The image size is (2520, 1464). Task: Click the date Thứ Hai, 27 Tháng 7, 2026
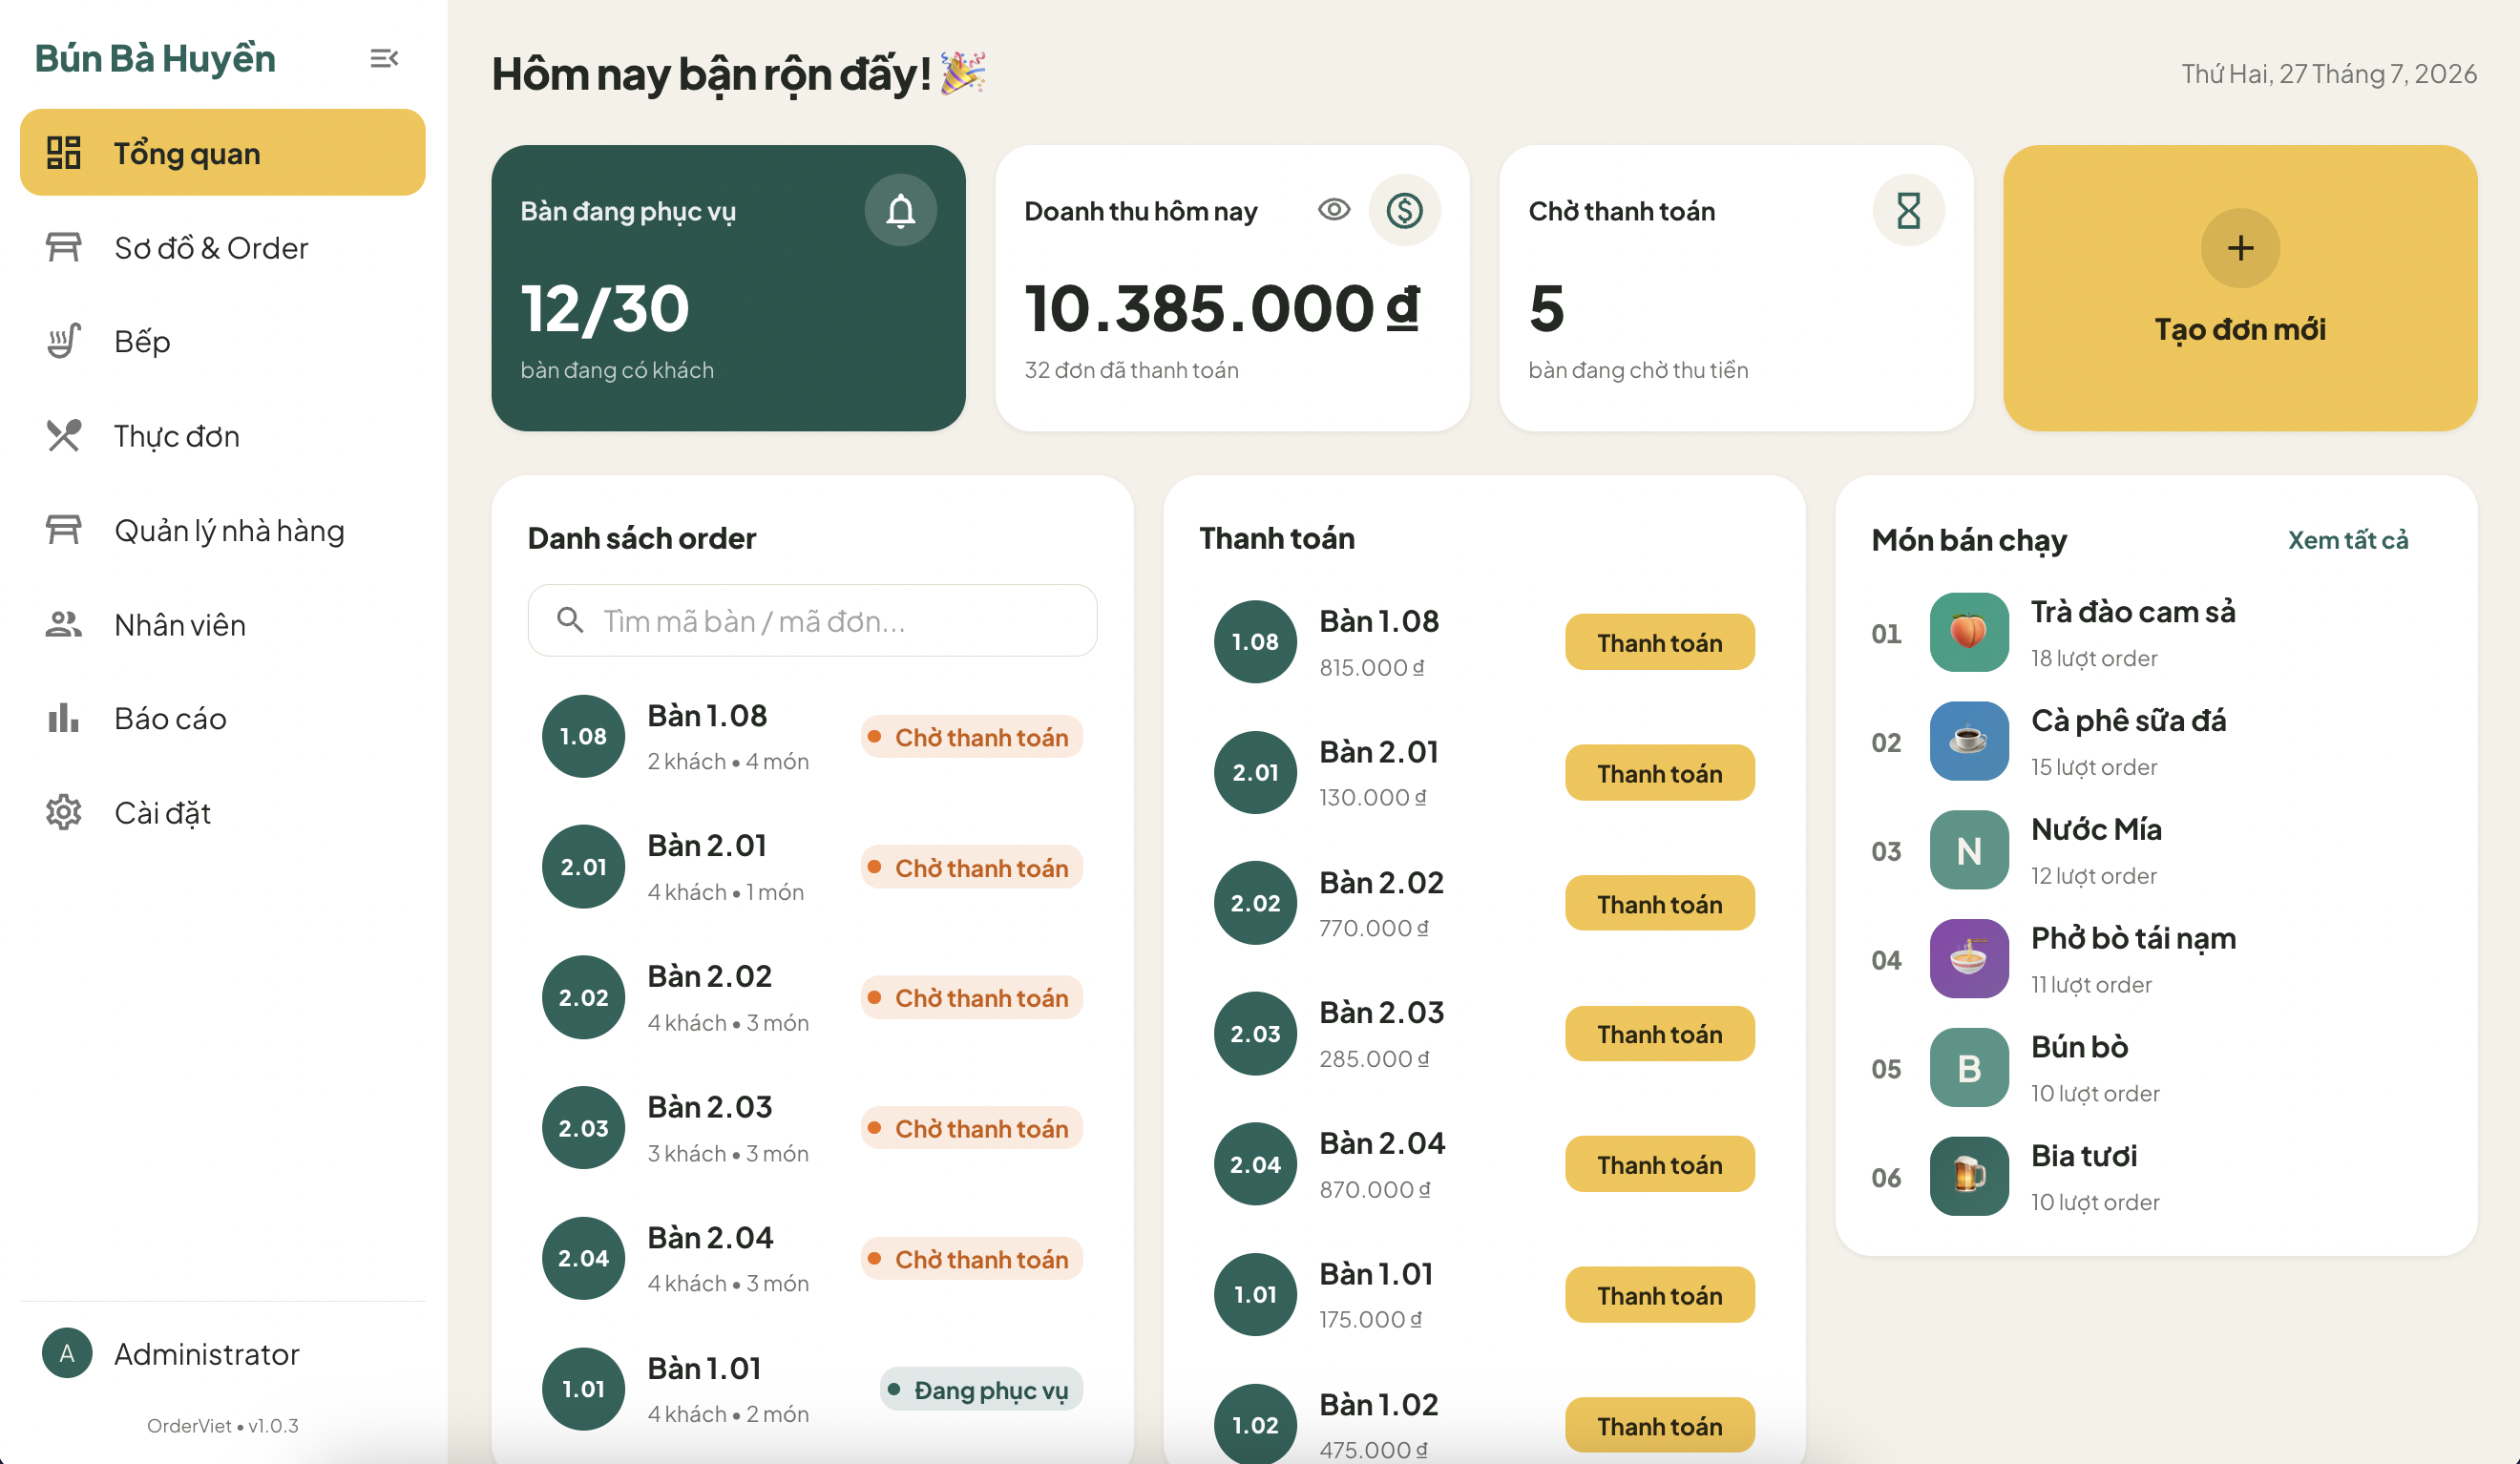2329,74
